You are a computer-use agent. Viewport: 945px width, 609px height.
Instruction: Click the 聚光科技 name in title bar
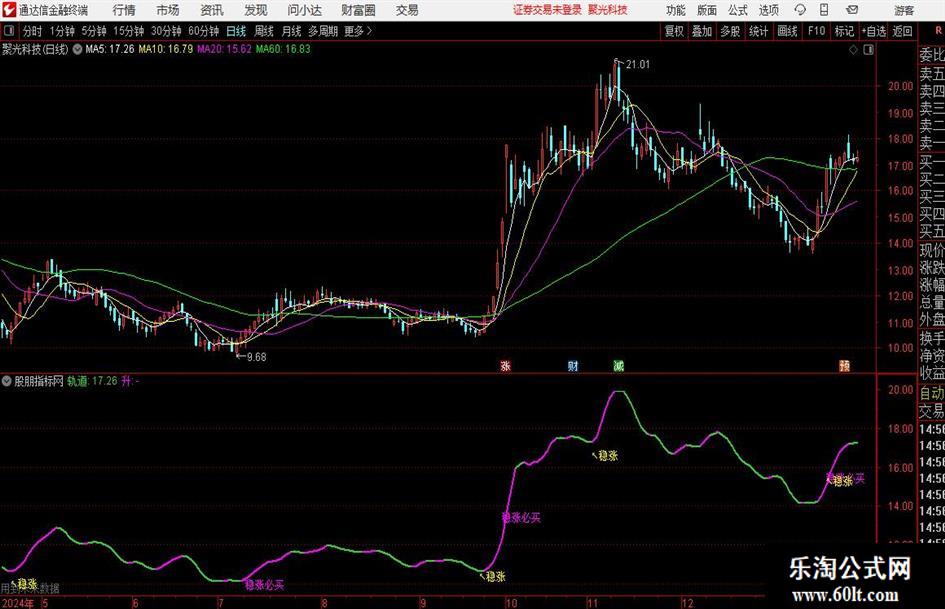[608, 10]
